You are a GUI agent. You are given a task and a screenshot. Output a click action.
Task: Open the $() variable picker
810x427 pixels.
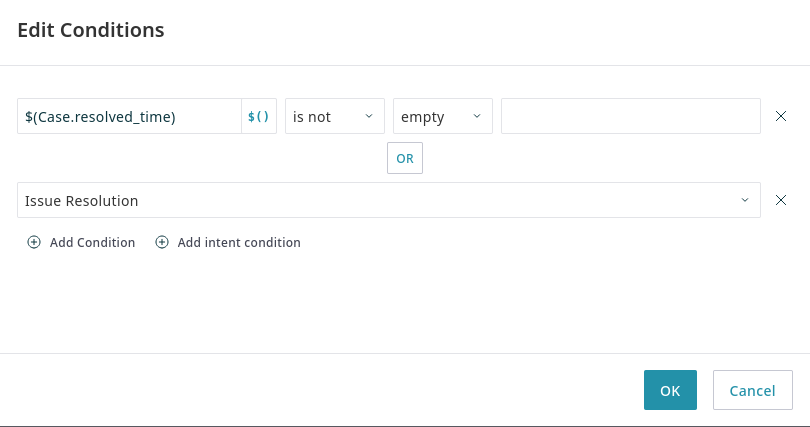pyautogui.click(x=259, y=116)
